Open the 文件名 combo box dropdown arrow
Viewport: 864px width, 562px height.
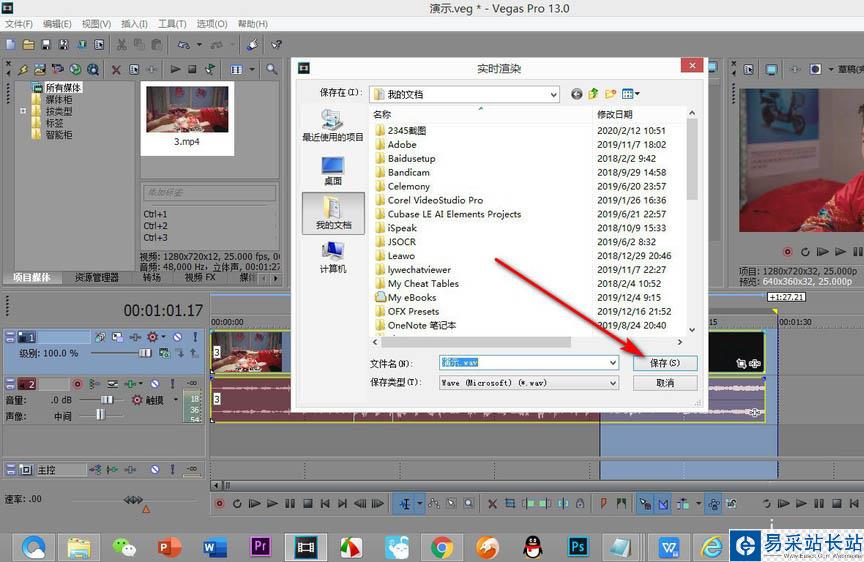point(613,363)
